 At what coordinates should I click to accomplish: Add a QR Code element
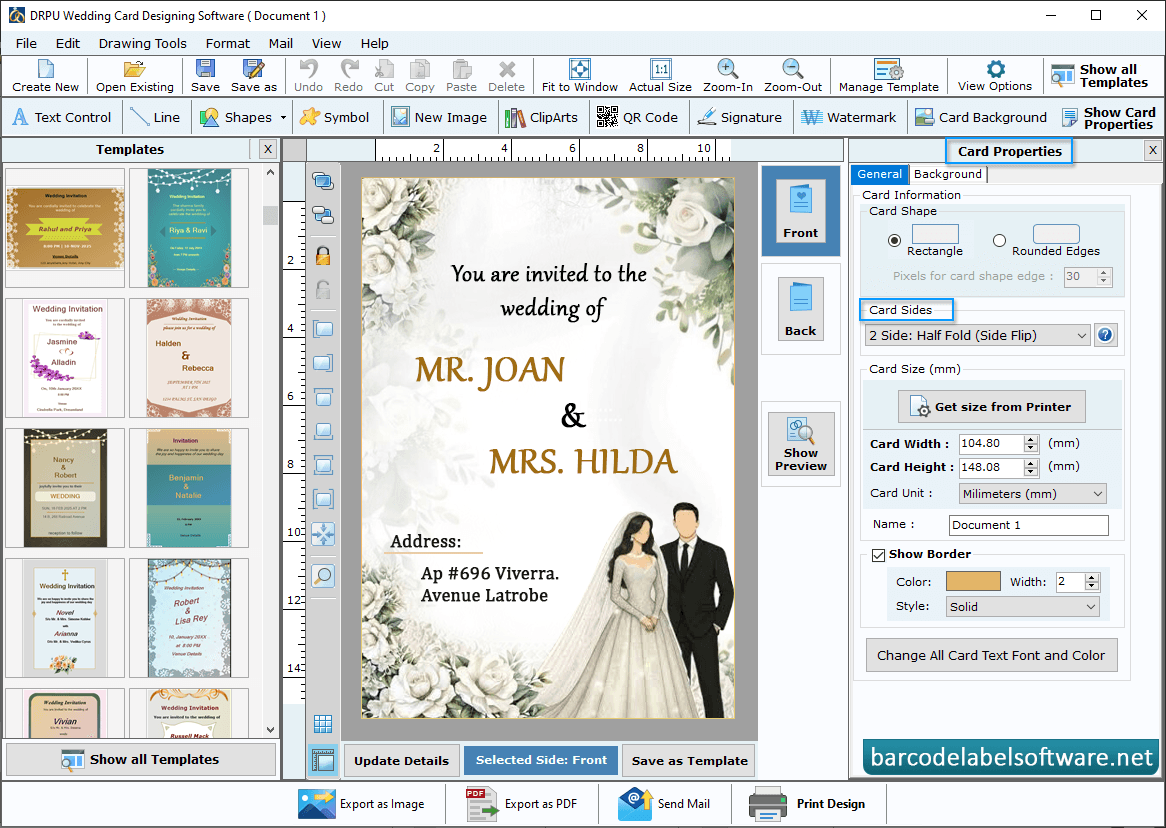tap(637, 118)
